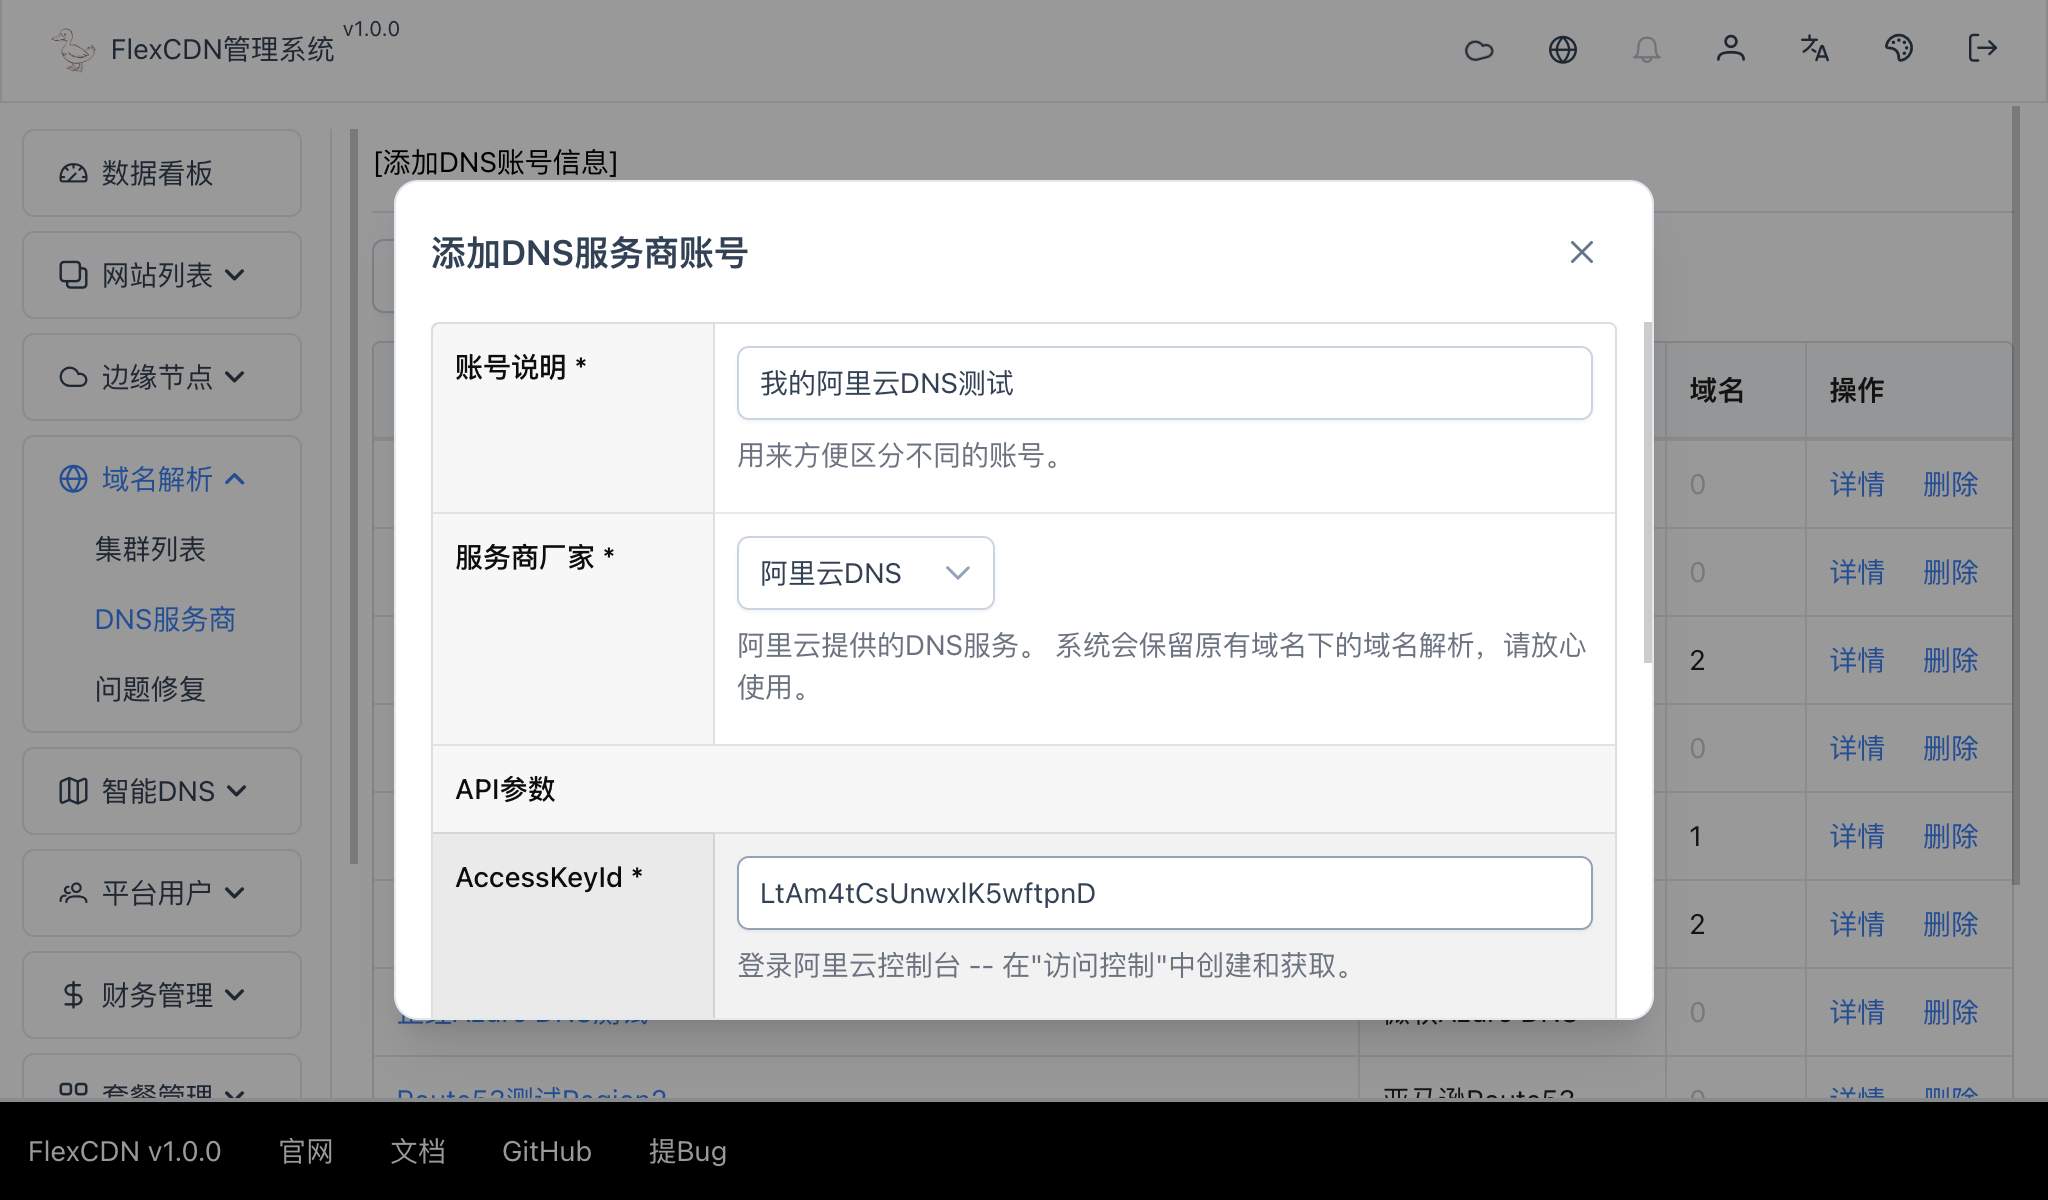
Task: Open the language switcher icon
Action: click(x=1814, y=49)
